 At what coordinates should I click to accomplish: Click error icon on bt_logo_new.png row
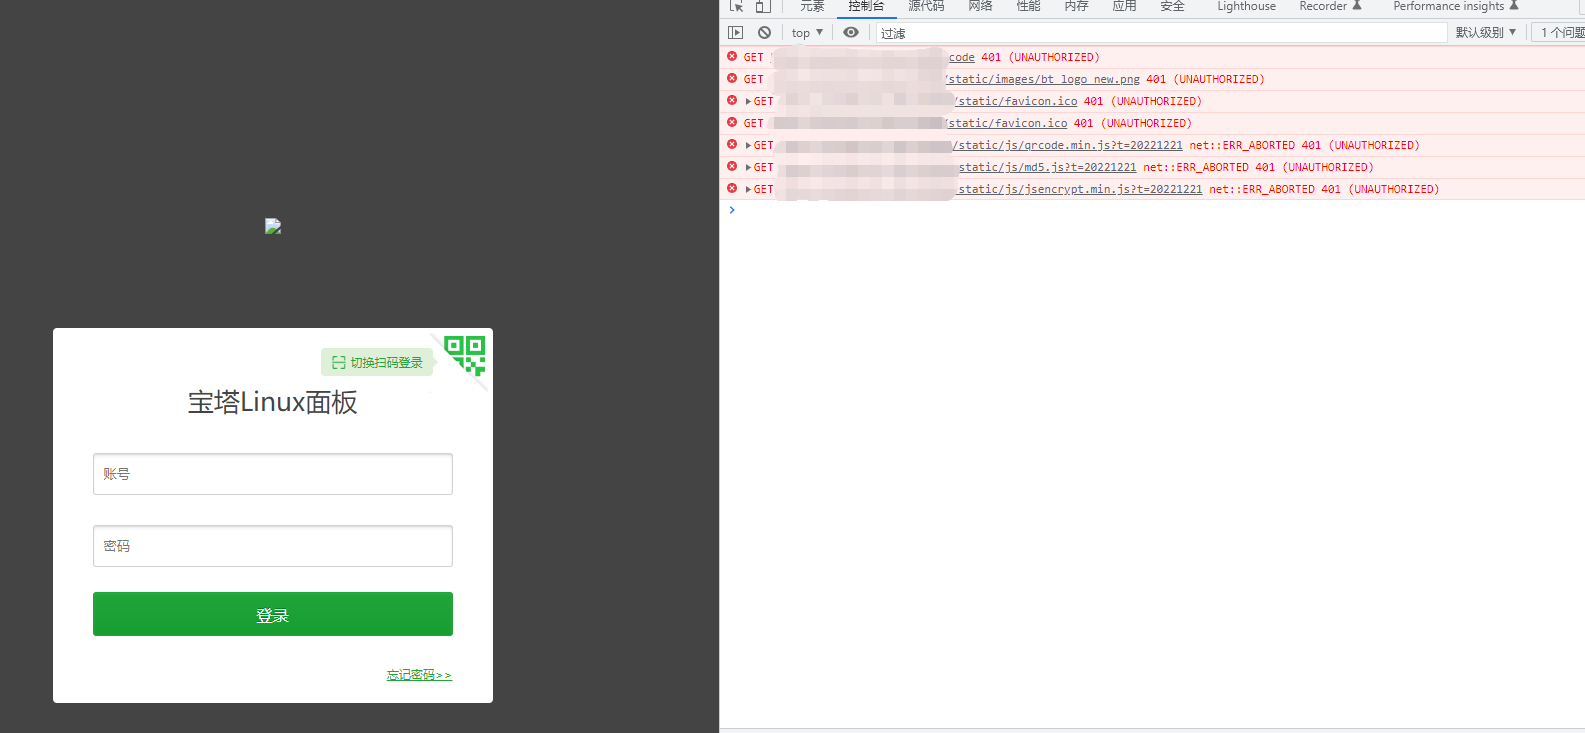tap(732, 79)
